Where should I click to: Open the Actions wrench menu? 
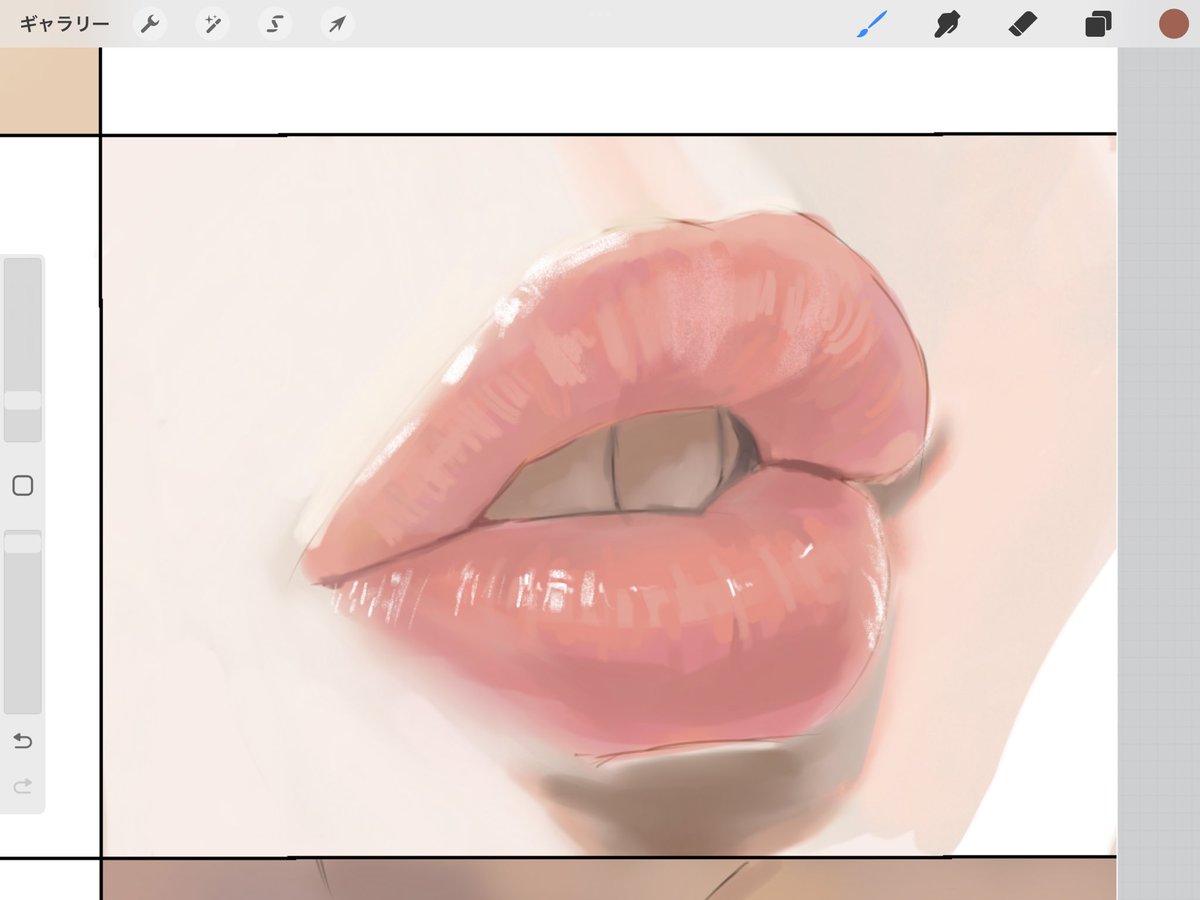(x=150, y=24)
